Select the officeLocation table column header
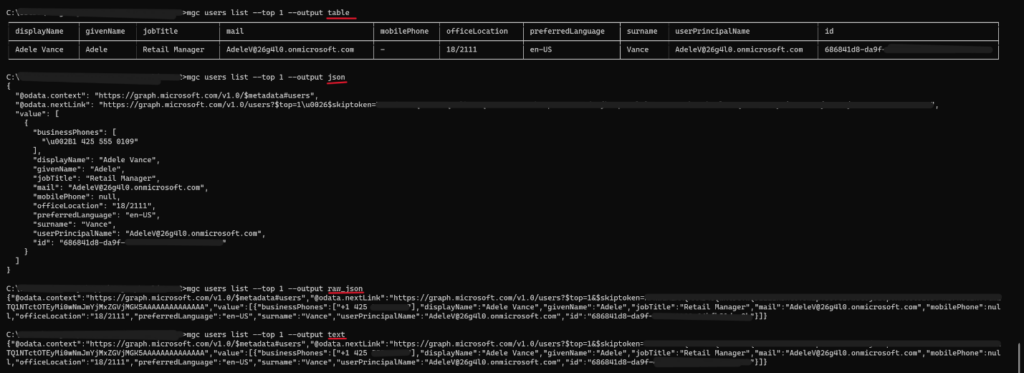 pyautogui.click(x=477, y=31)
